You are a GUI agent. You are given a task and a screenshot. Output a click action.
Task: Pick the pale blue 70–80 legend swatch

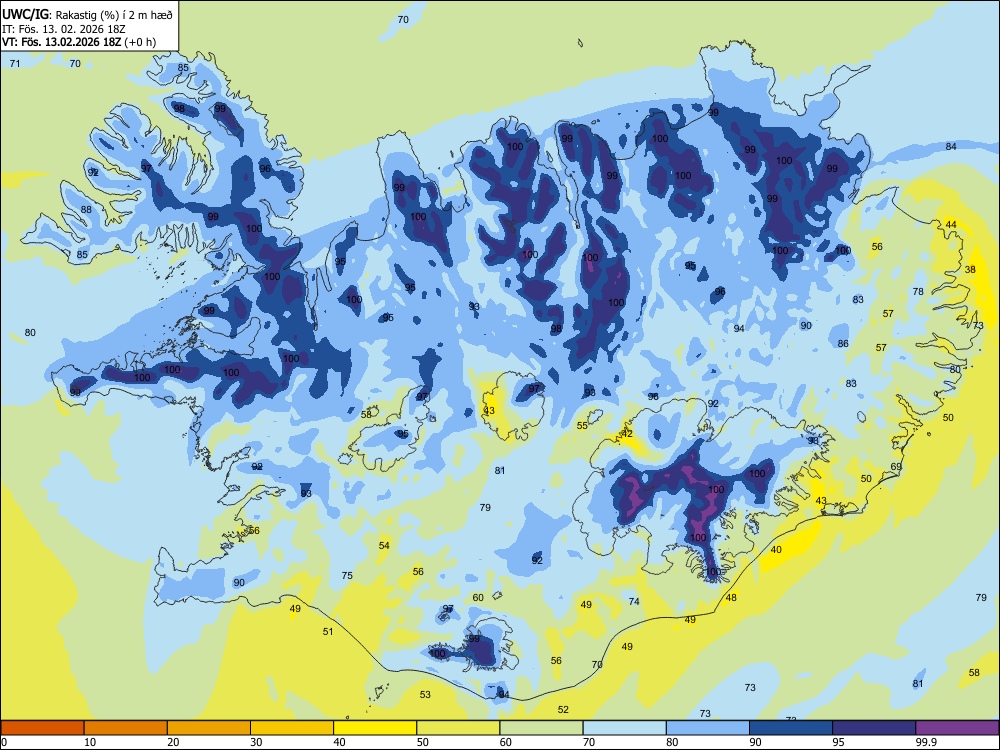coord(624,728)
